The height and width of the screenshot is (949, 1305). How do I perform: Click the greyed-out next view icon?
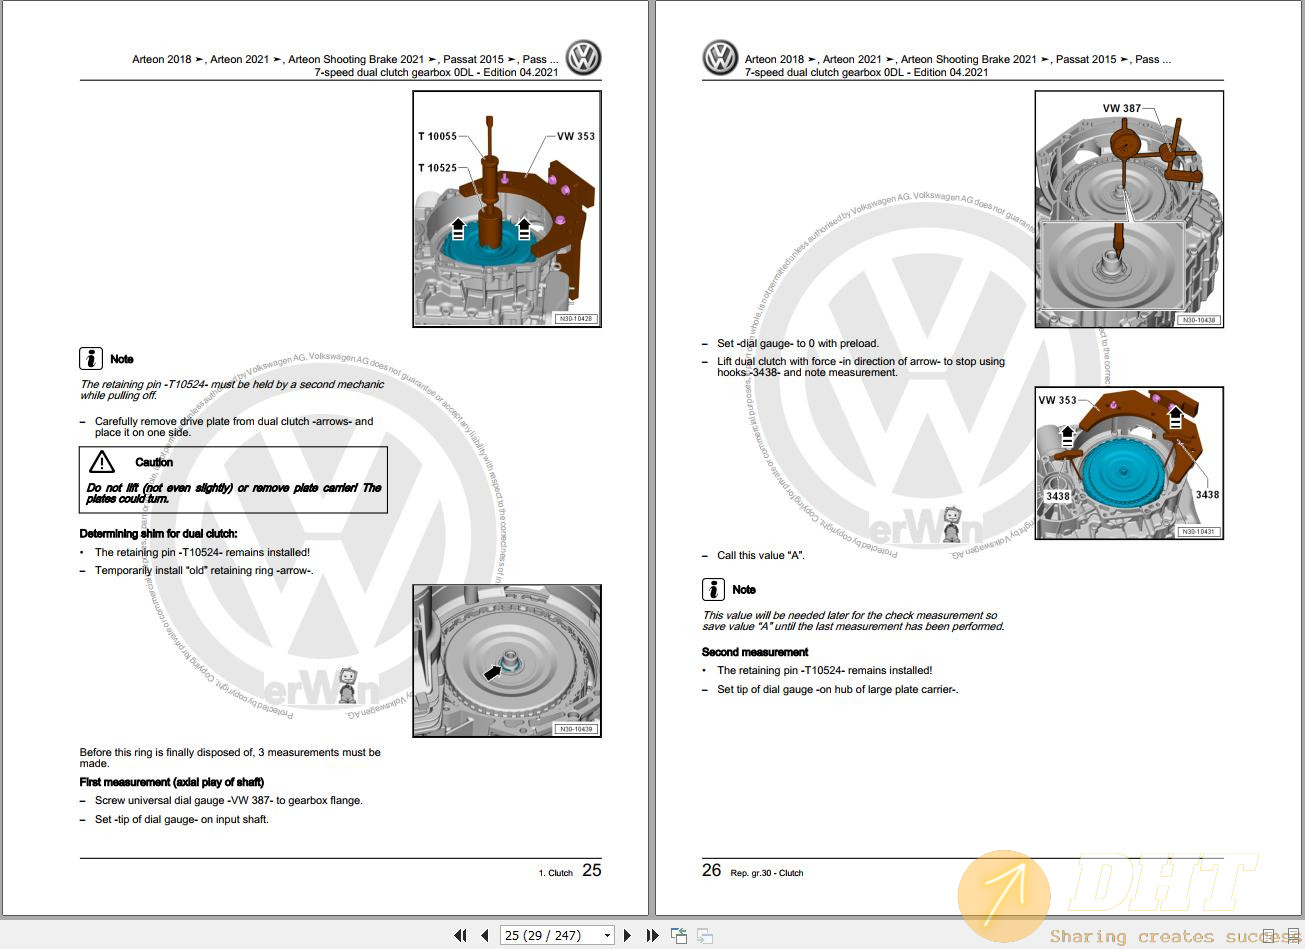point(705,935)
